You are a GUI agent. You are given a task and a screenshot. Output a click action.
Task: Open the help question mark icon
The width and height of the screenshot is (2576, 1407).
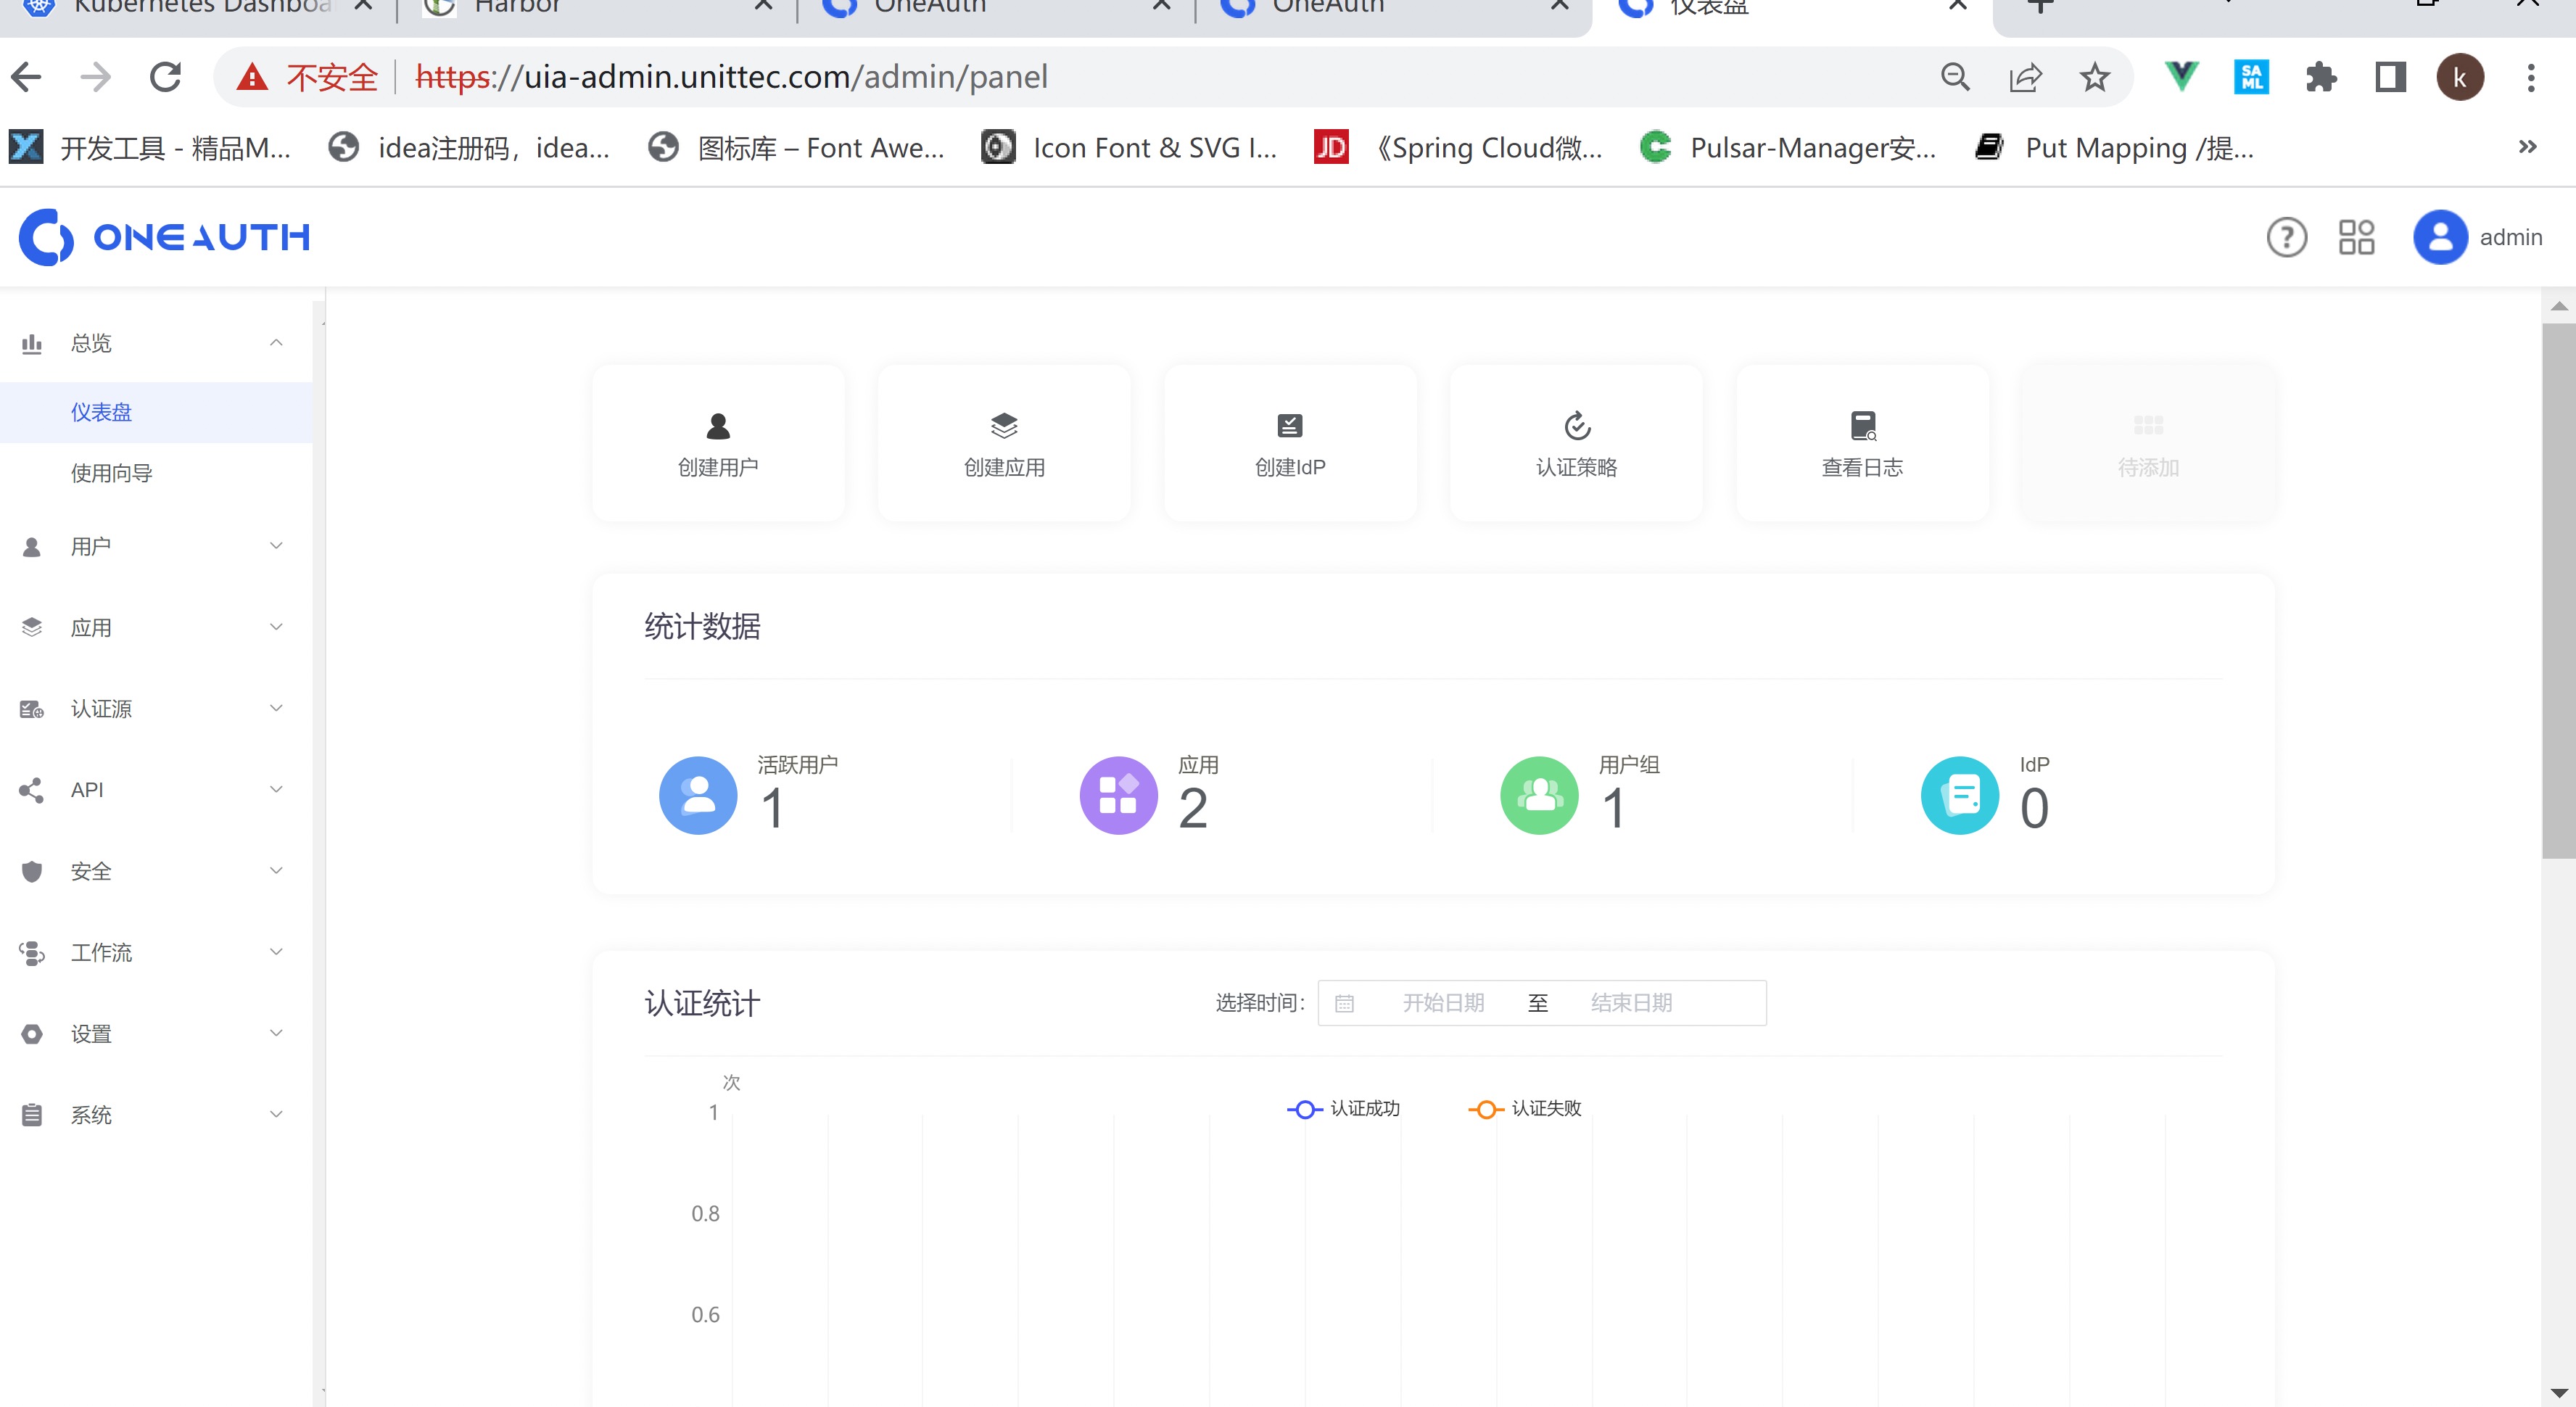click(x=2286, y=237)
